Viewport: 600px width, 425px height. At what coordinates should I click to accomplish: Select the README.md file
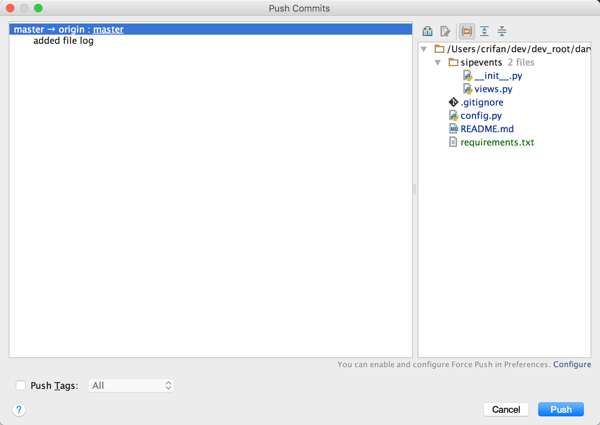(x=487, y=129)
